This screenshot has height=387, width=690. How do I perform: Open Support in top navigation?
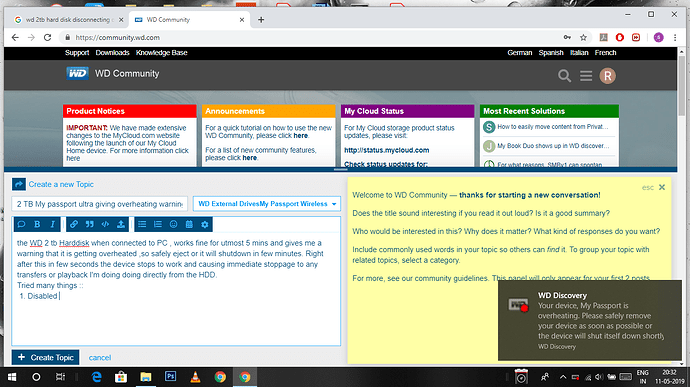pos(77,52)
